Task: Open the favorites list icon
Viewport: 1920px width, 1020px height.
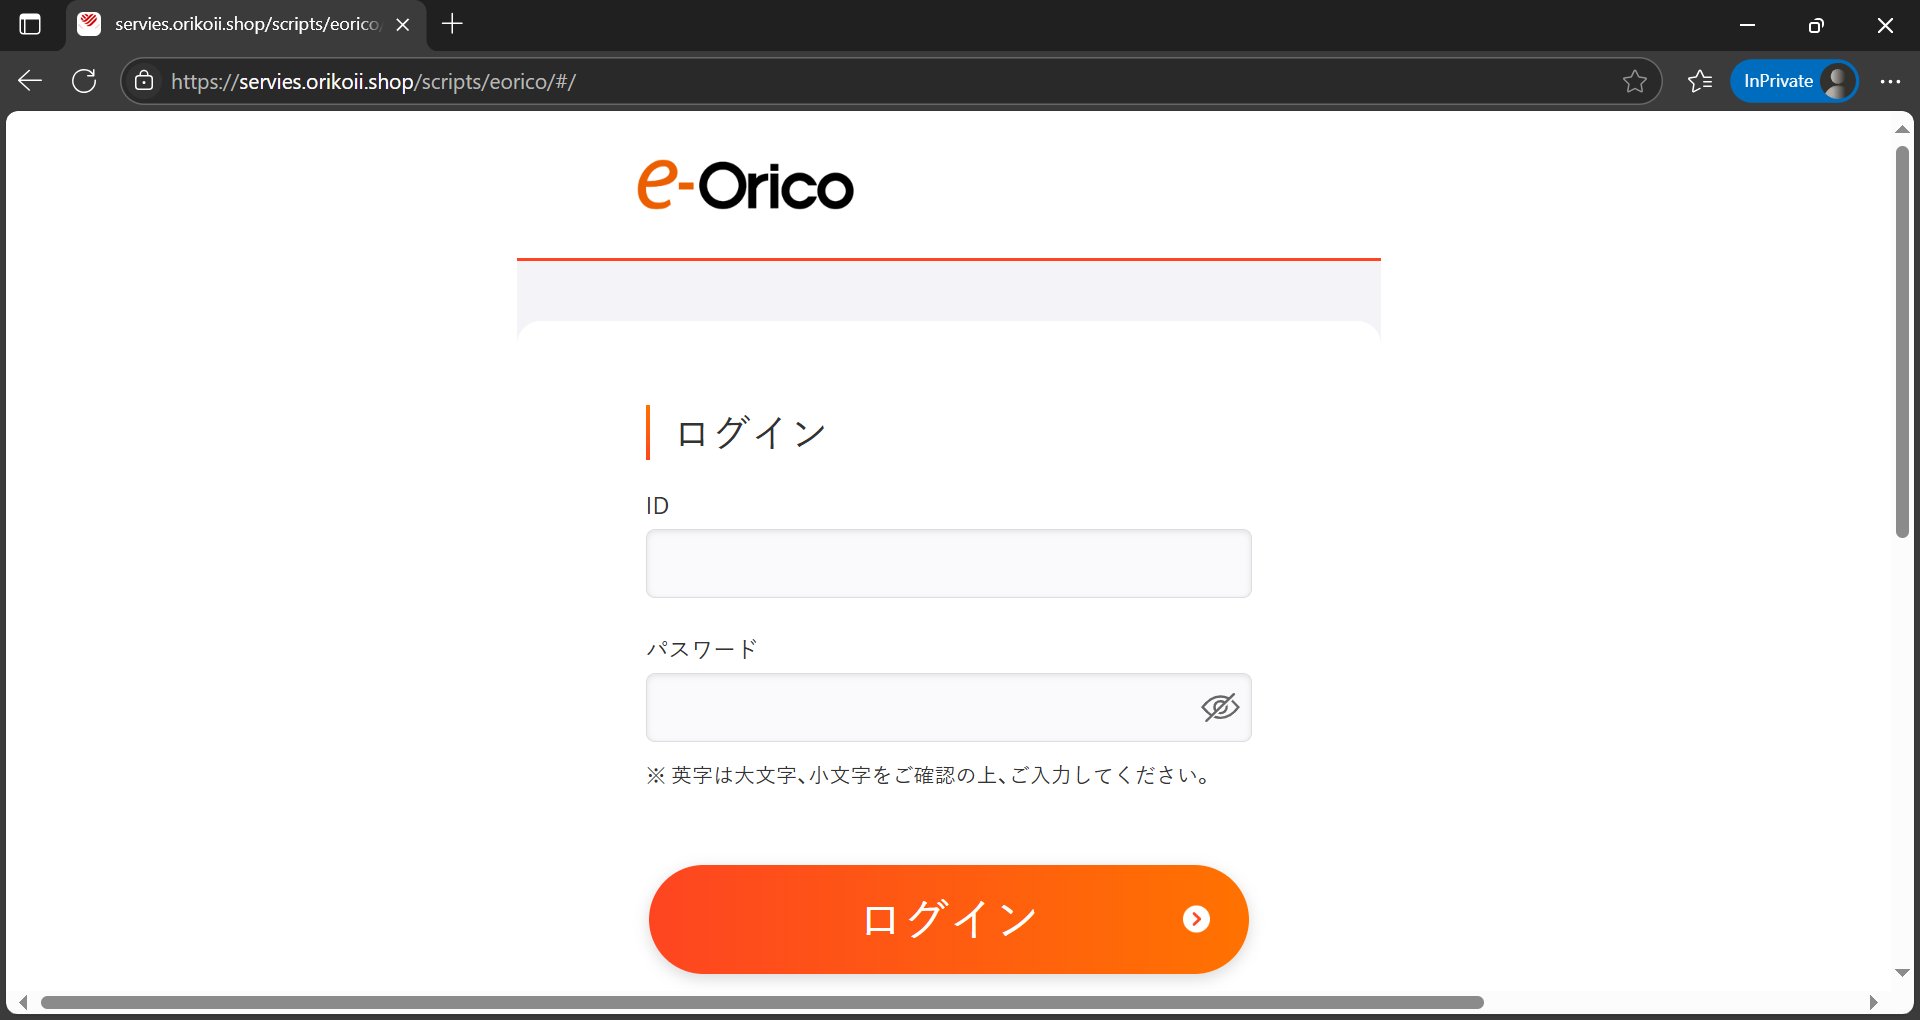Action: point(1700,81)
